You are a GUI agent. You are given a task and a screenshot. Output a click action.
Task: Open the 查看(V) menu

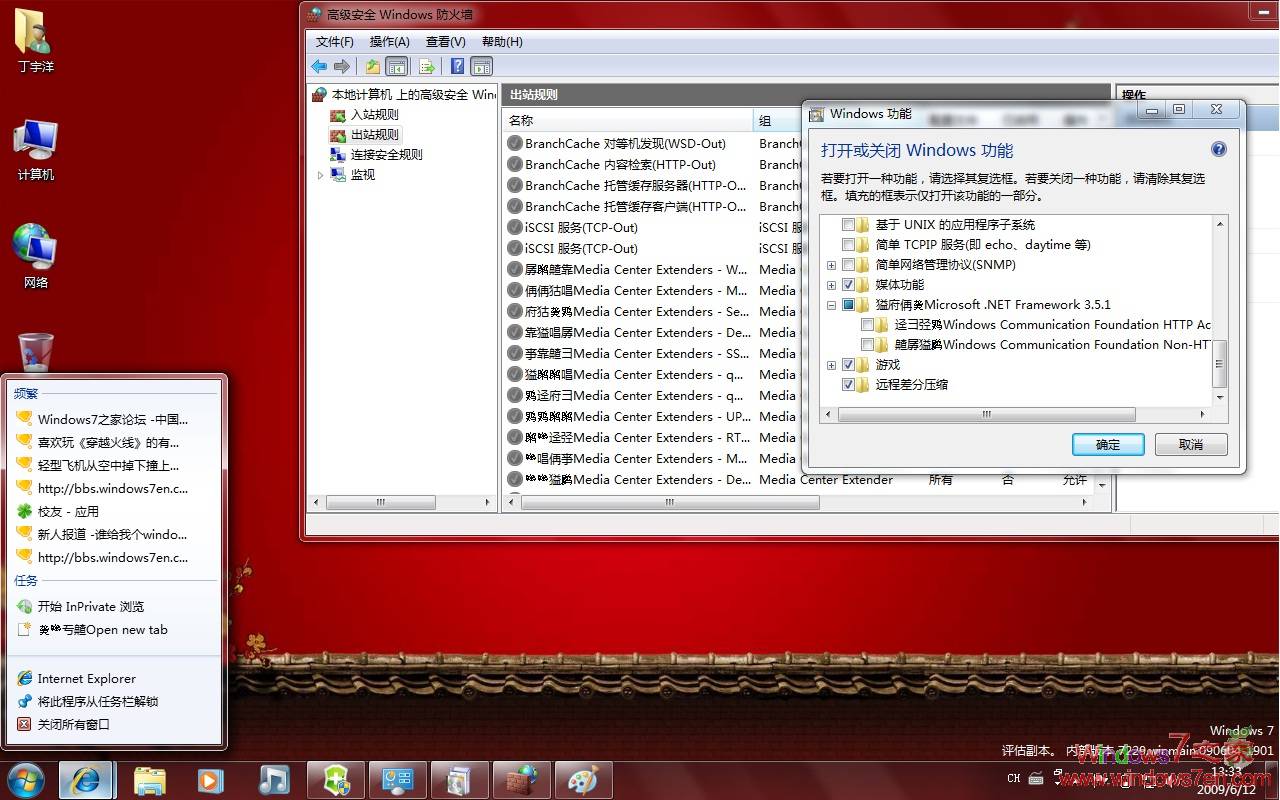[446, 41]
